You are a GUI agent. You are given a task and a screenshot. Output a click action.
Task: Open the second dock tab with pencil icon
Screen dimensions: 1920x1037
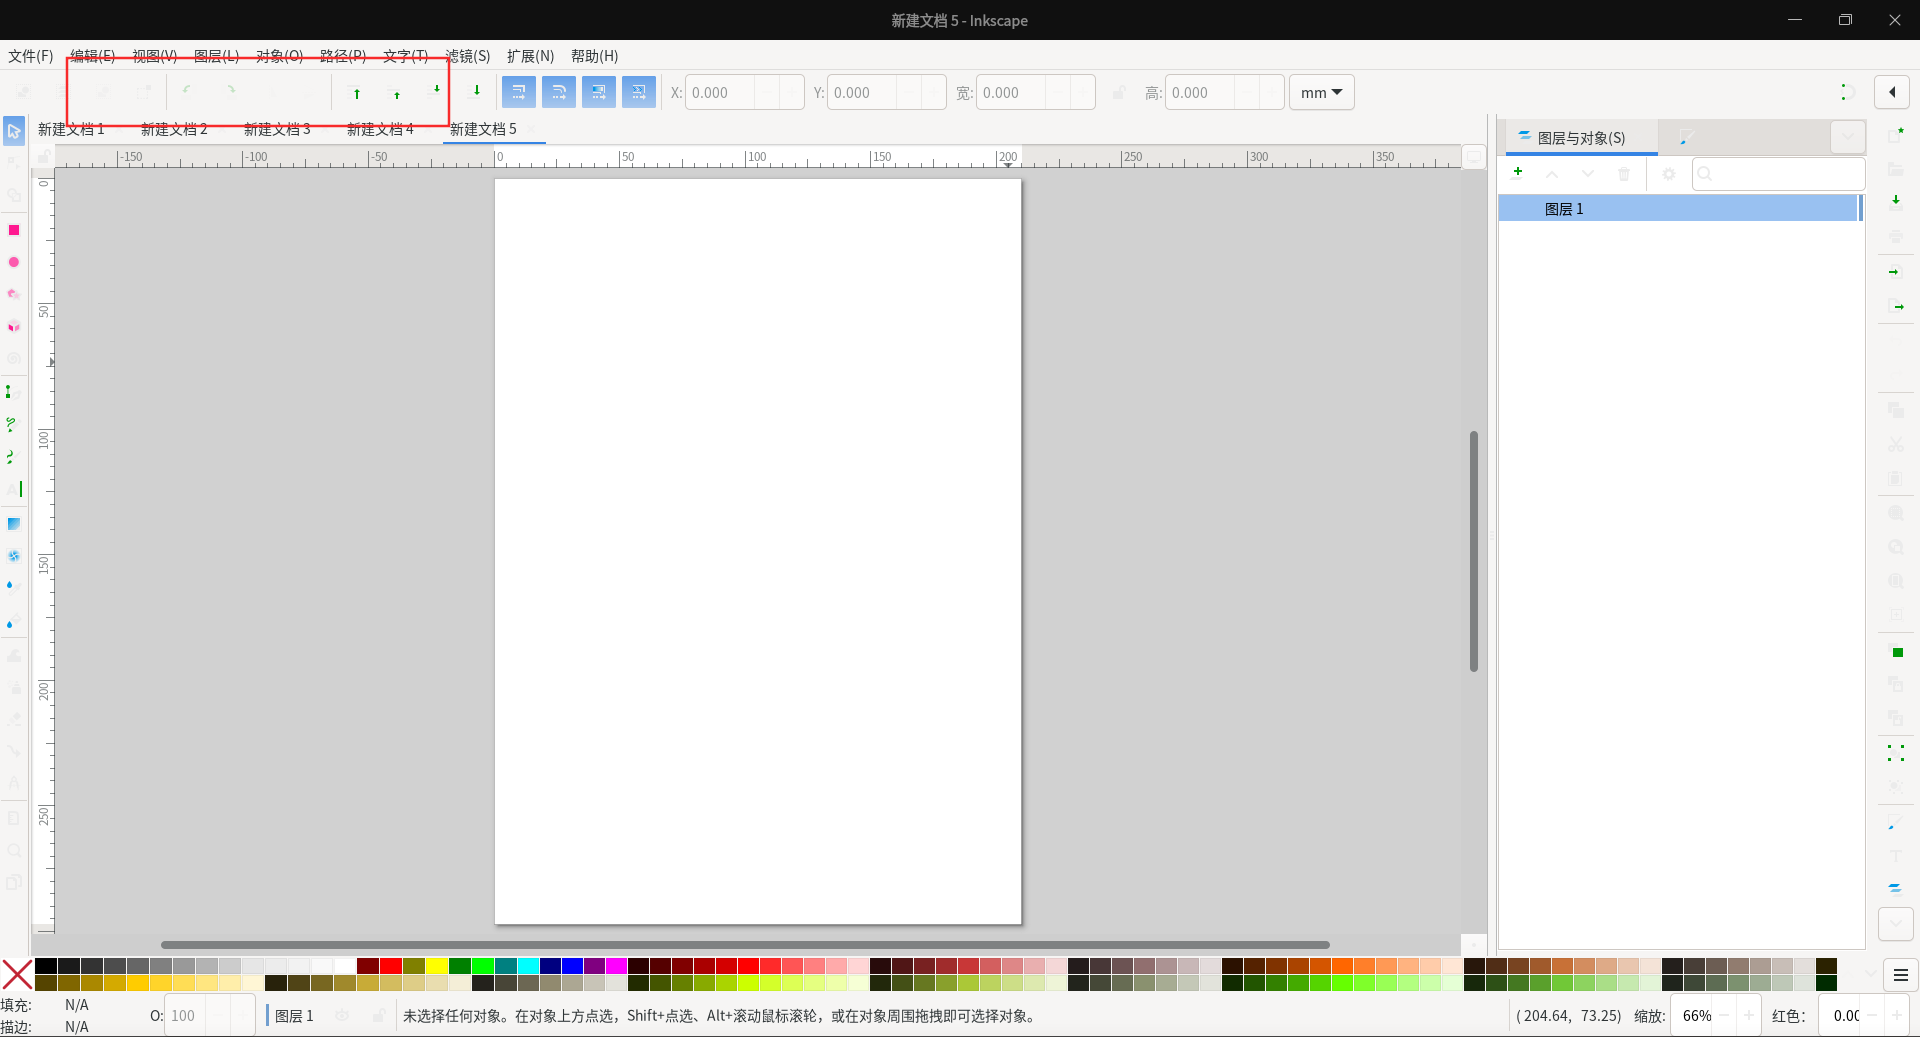[x=1687, y=138]
